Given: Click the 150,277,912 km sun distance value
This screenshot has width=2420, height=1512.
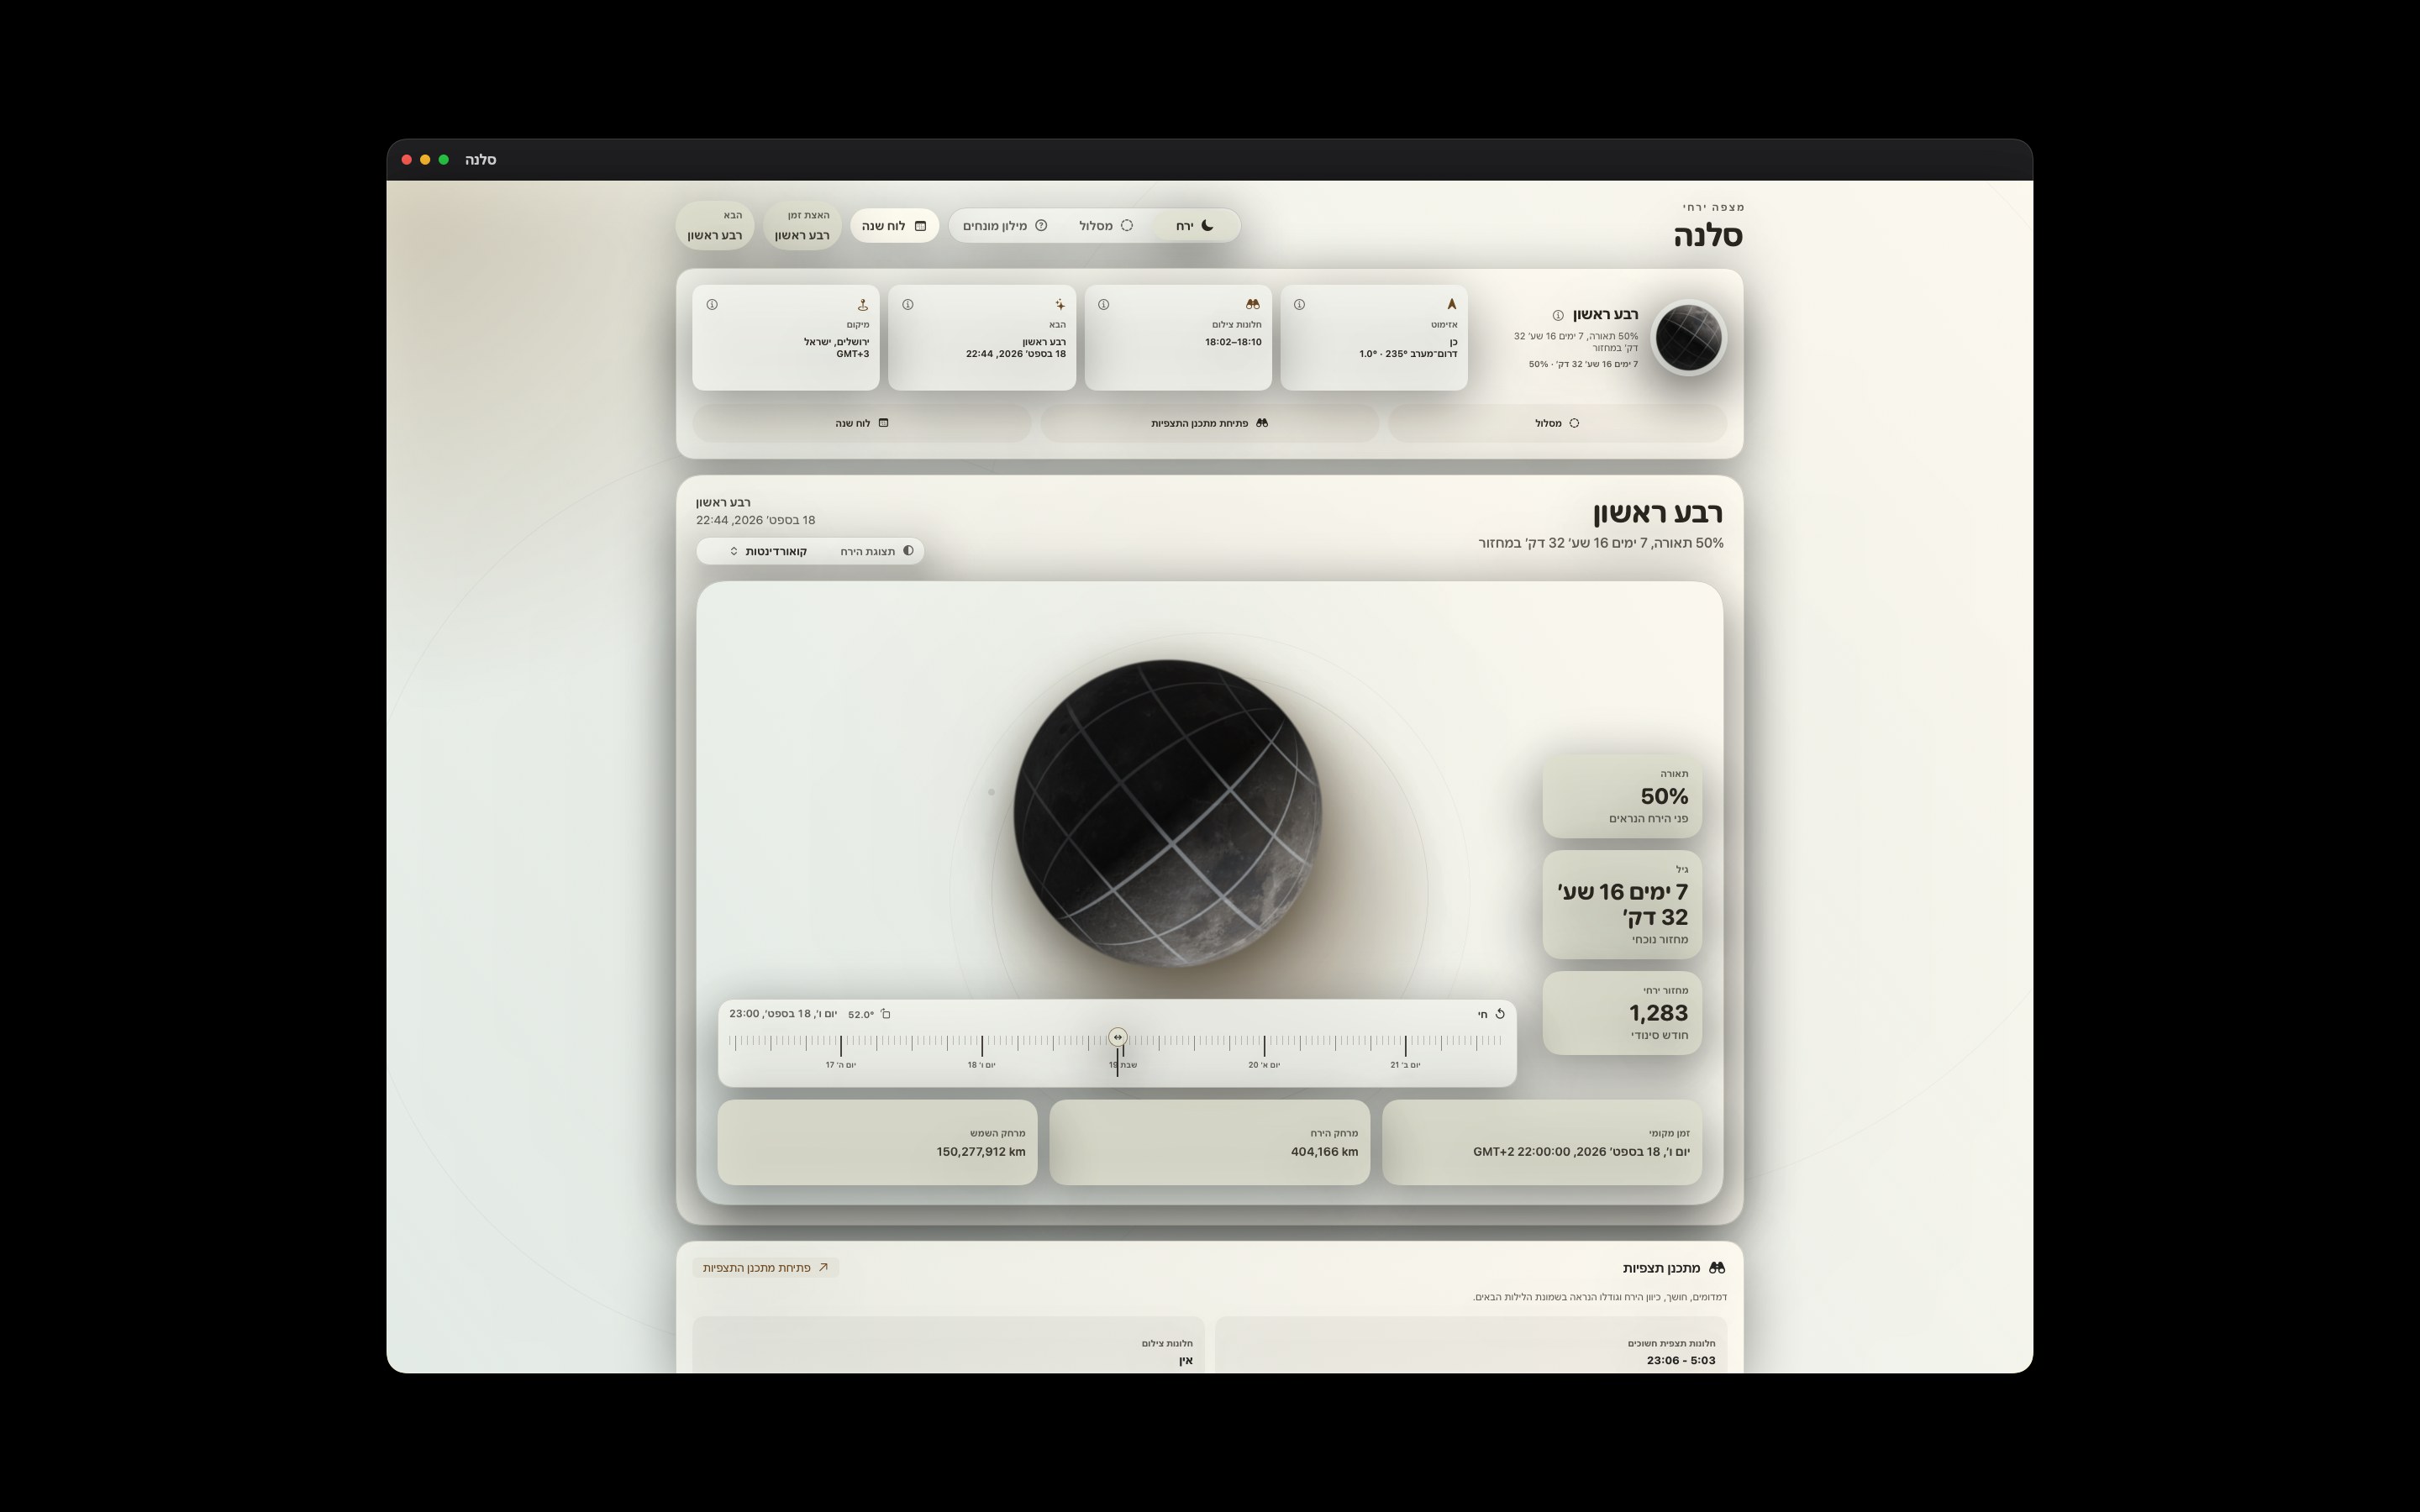Looking at the screenshot, I should (981, 1152).
